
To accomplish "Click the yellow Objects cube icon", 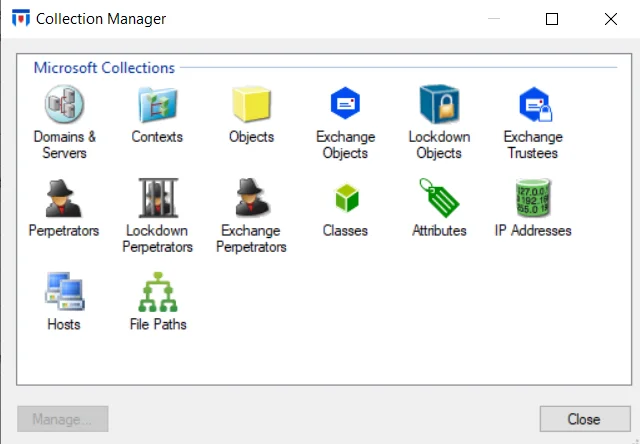I will coord(251,104).
